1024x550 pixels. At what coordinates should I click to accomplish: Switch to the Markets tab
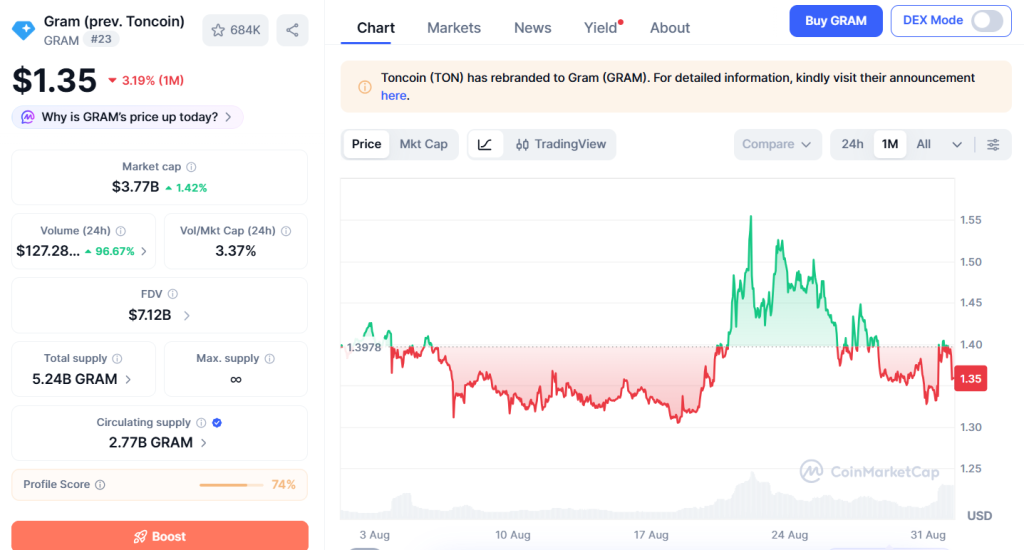[454, 28]
